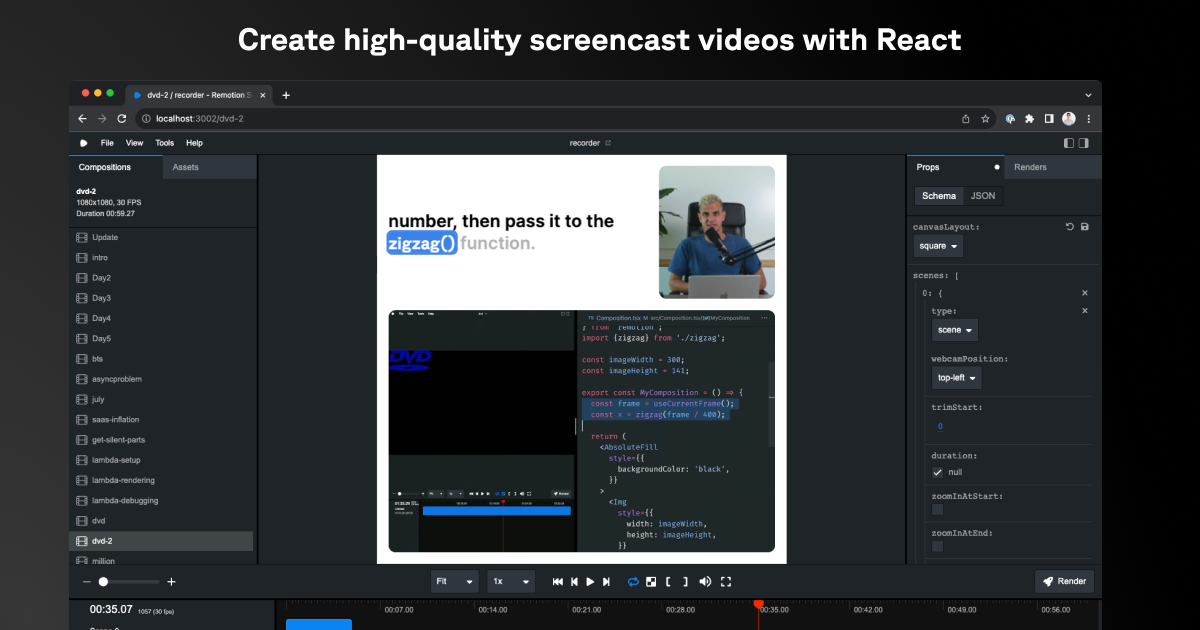The image size is (1200, 630).
Task: Open the intro composition
Action: click(x=161, y=257)
